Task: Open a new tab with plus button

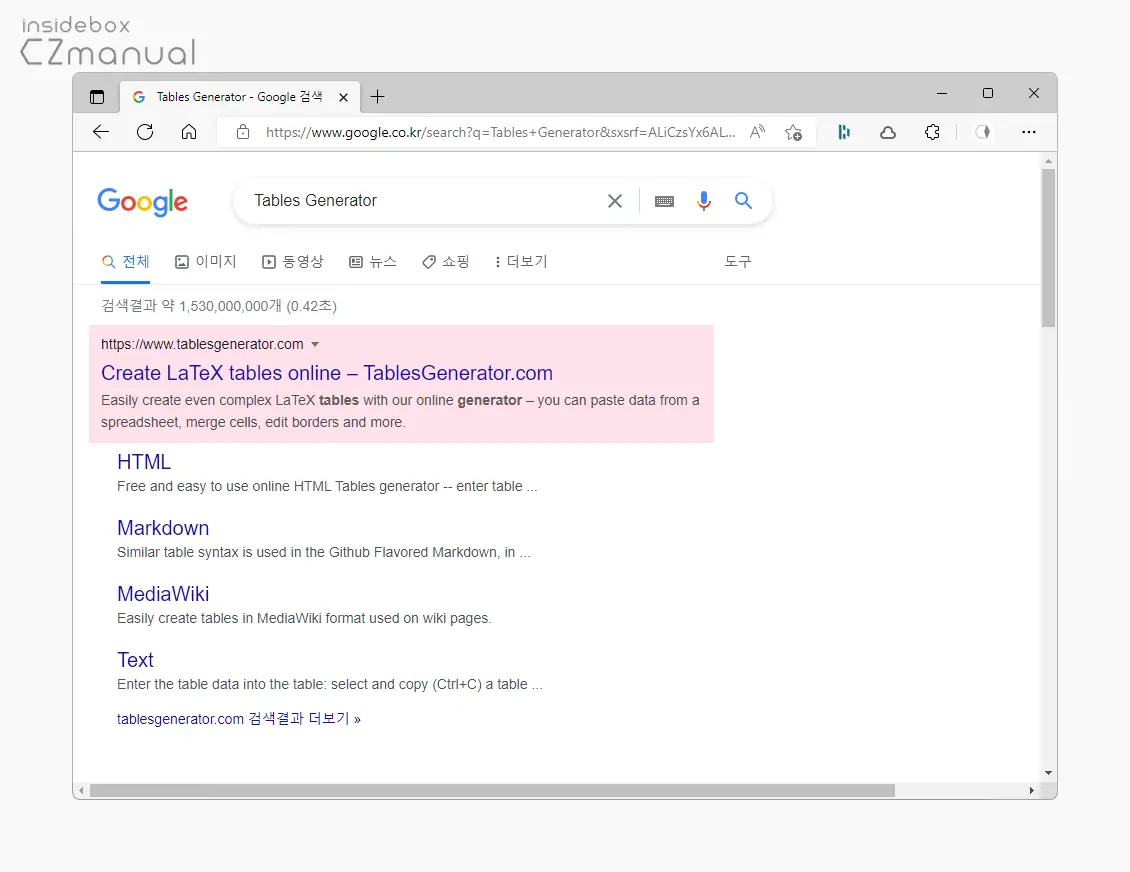Action: (377, 97)
